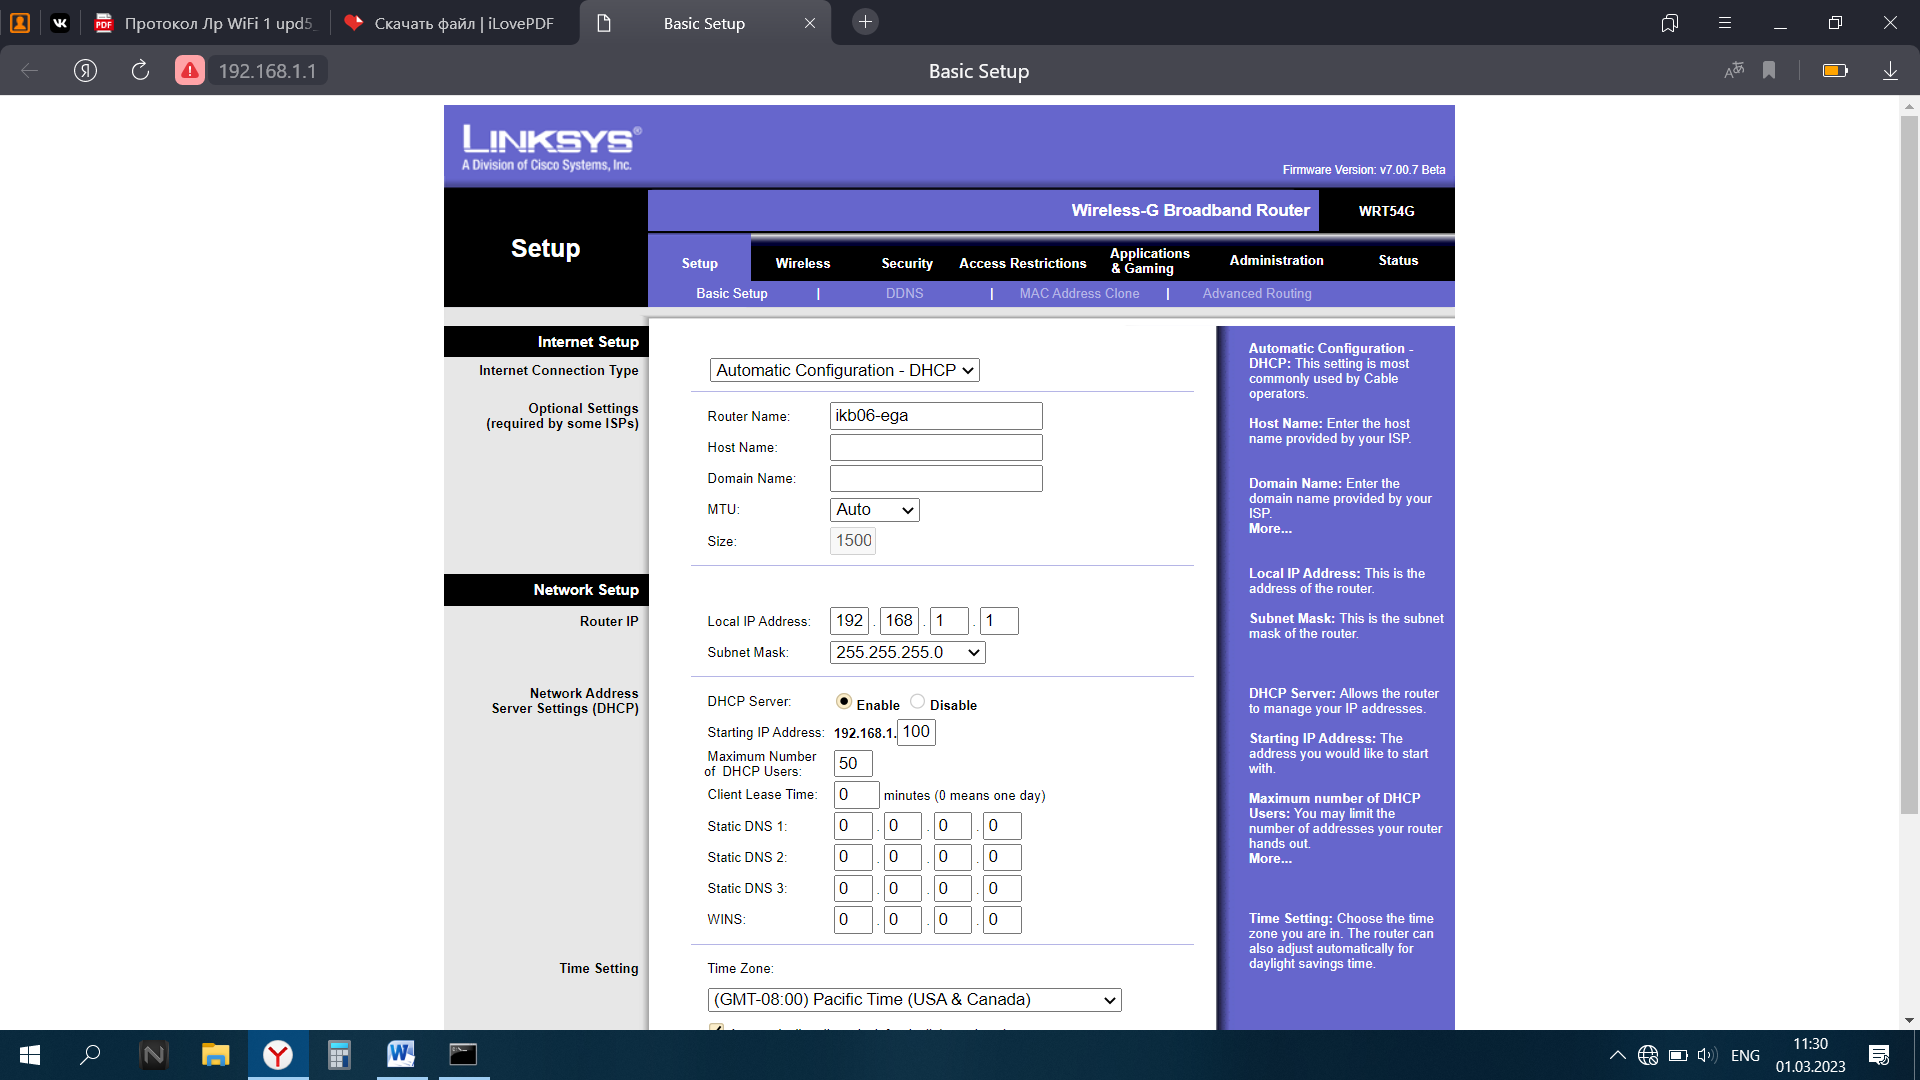Open the Security tab
The width and height of the screenshot is (1920, 1080).
pos(907,263)
